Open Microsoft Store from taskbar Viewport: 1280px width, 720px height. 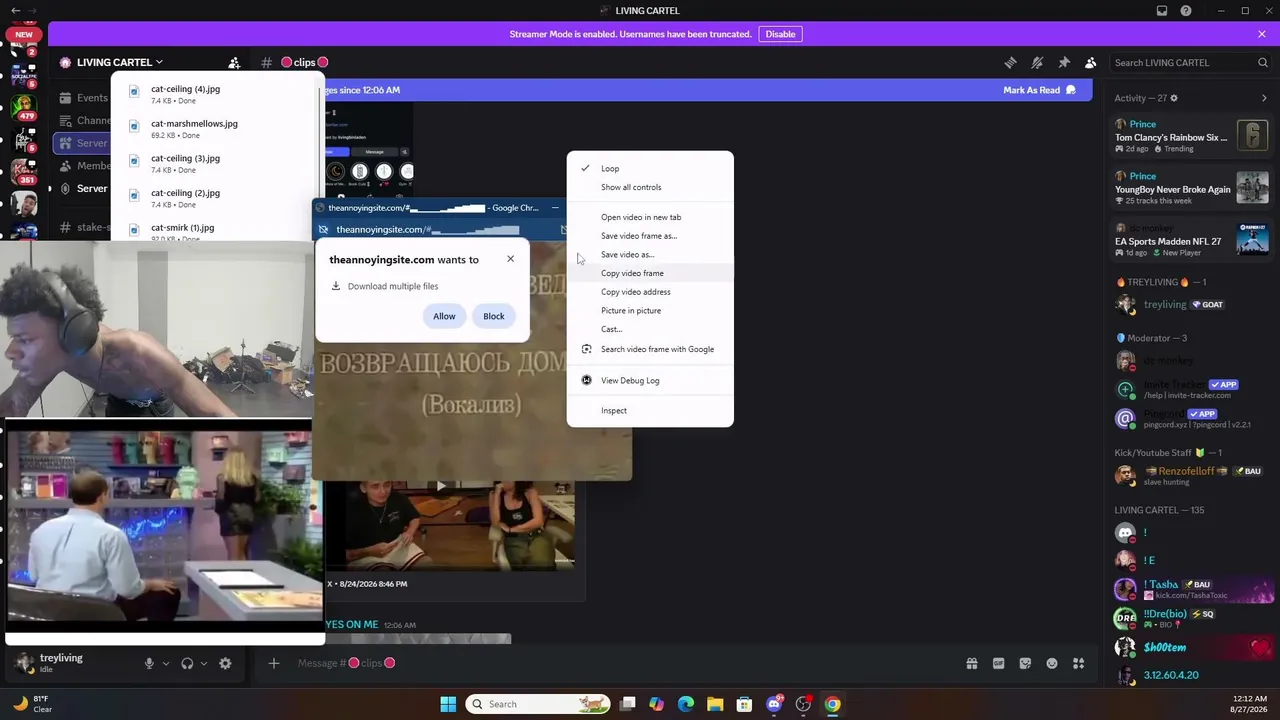[744, 704]
